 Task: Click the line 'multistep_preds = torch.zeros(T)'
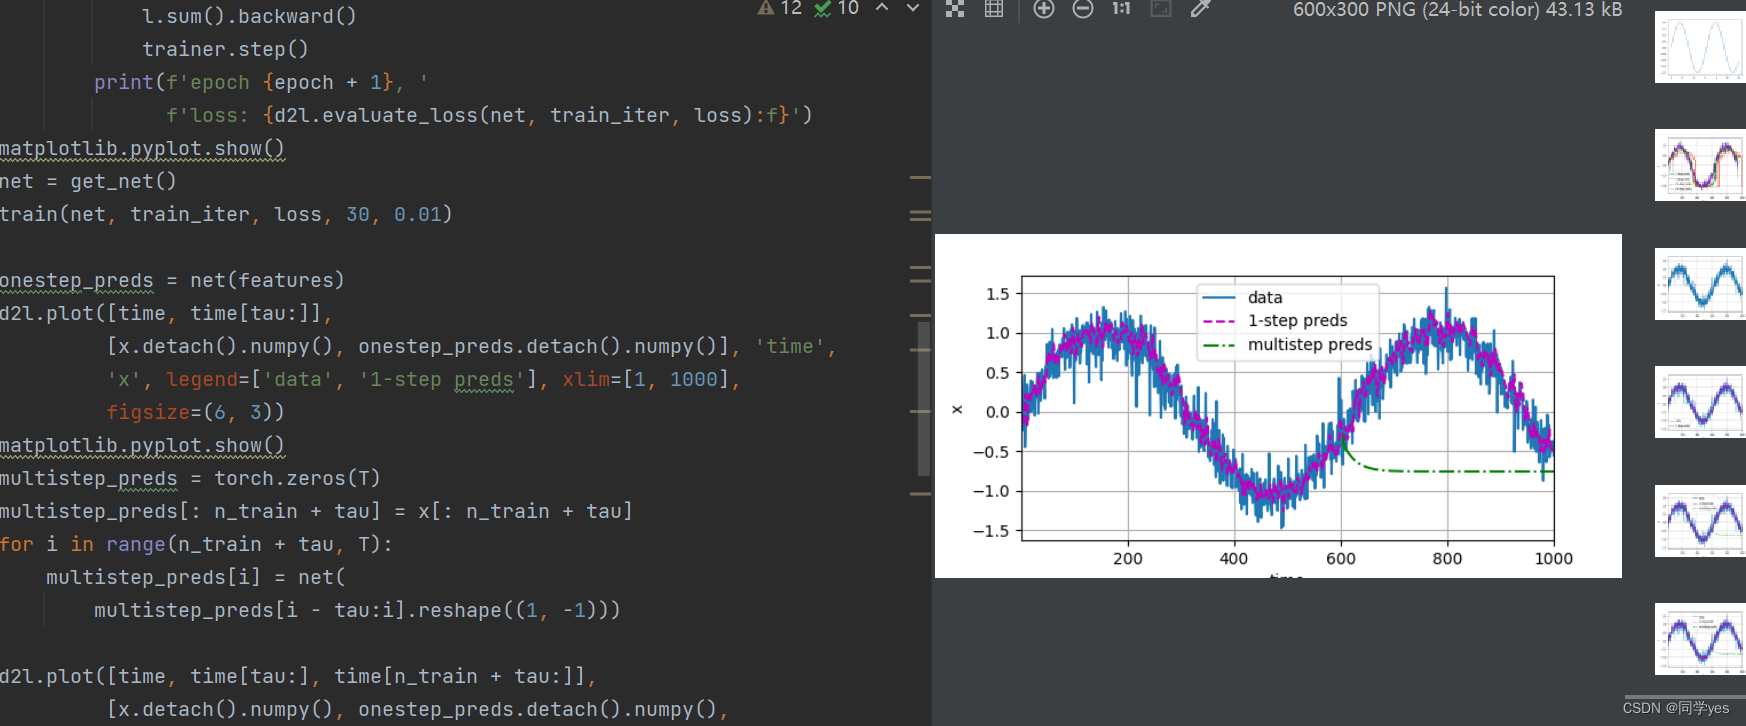click(190, 478)
